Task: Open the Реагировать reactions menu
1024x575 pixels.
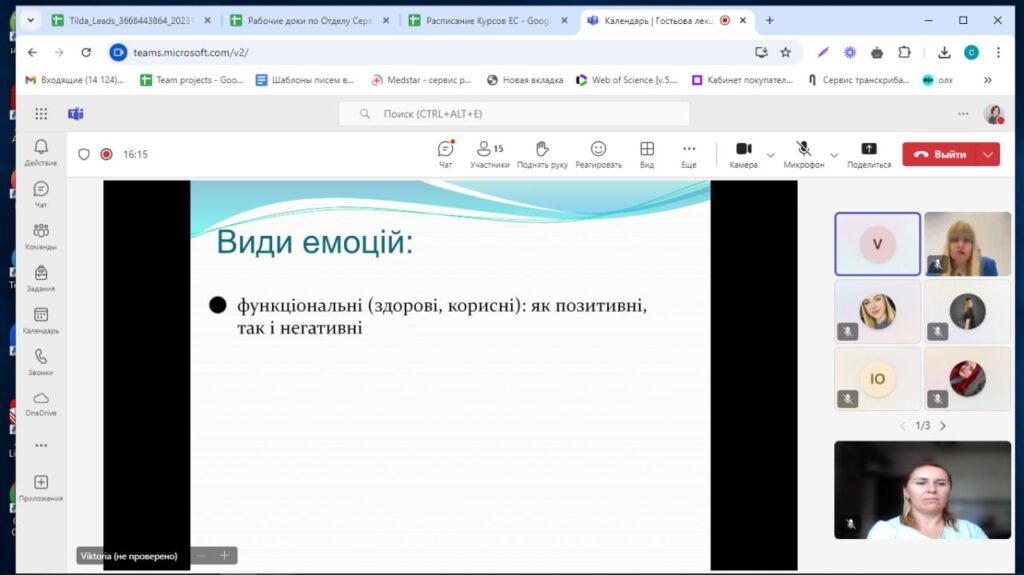Action: (x=598, y=153)
